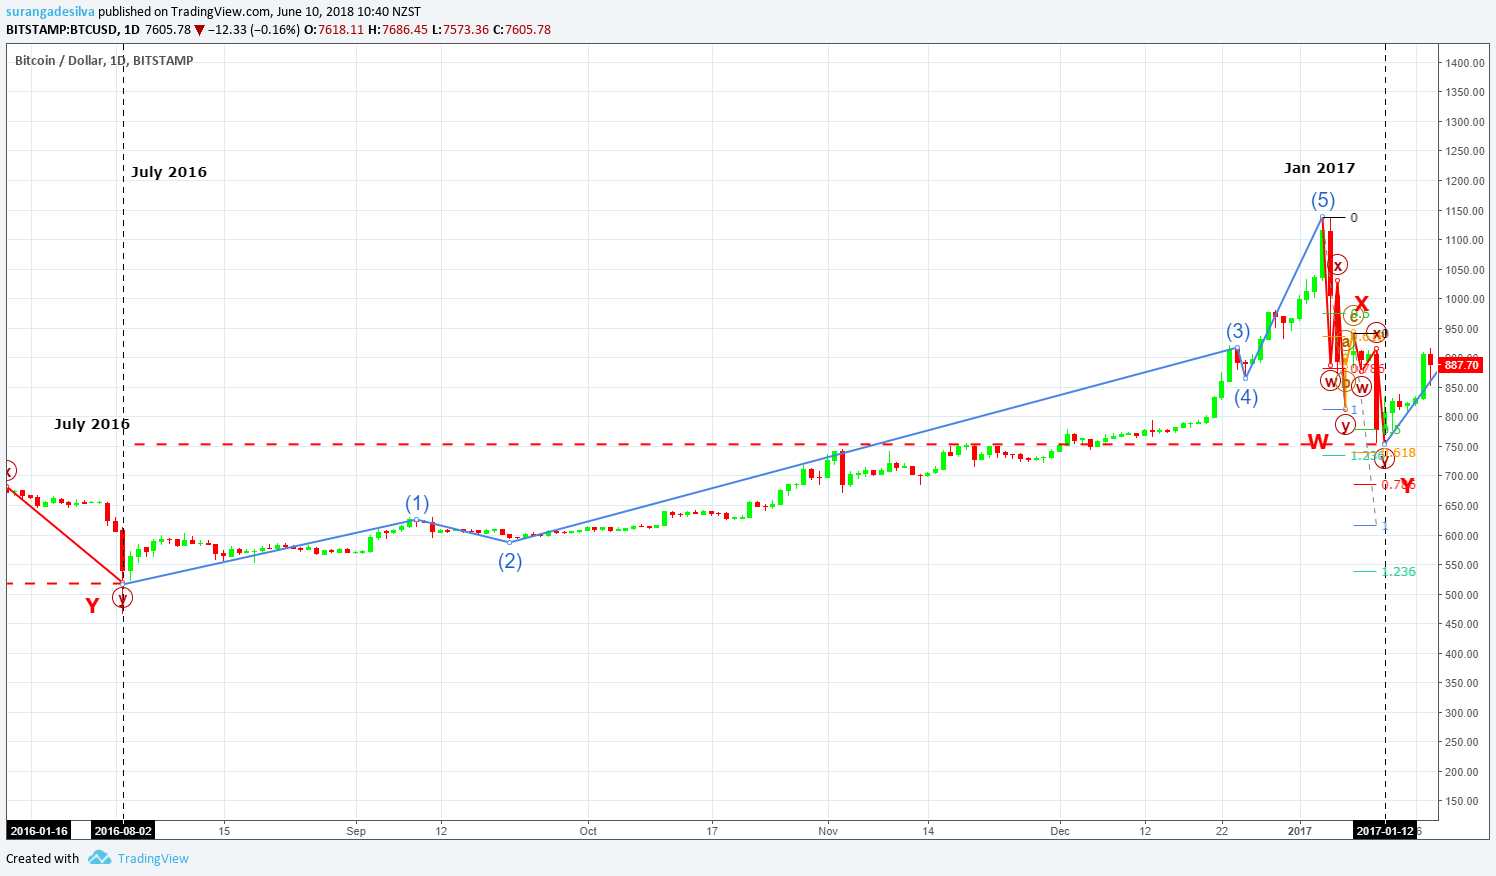Select the blue wave (1) label
1496x876 pixels.
(417, 503)
